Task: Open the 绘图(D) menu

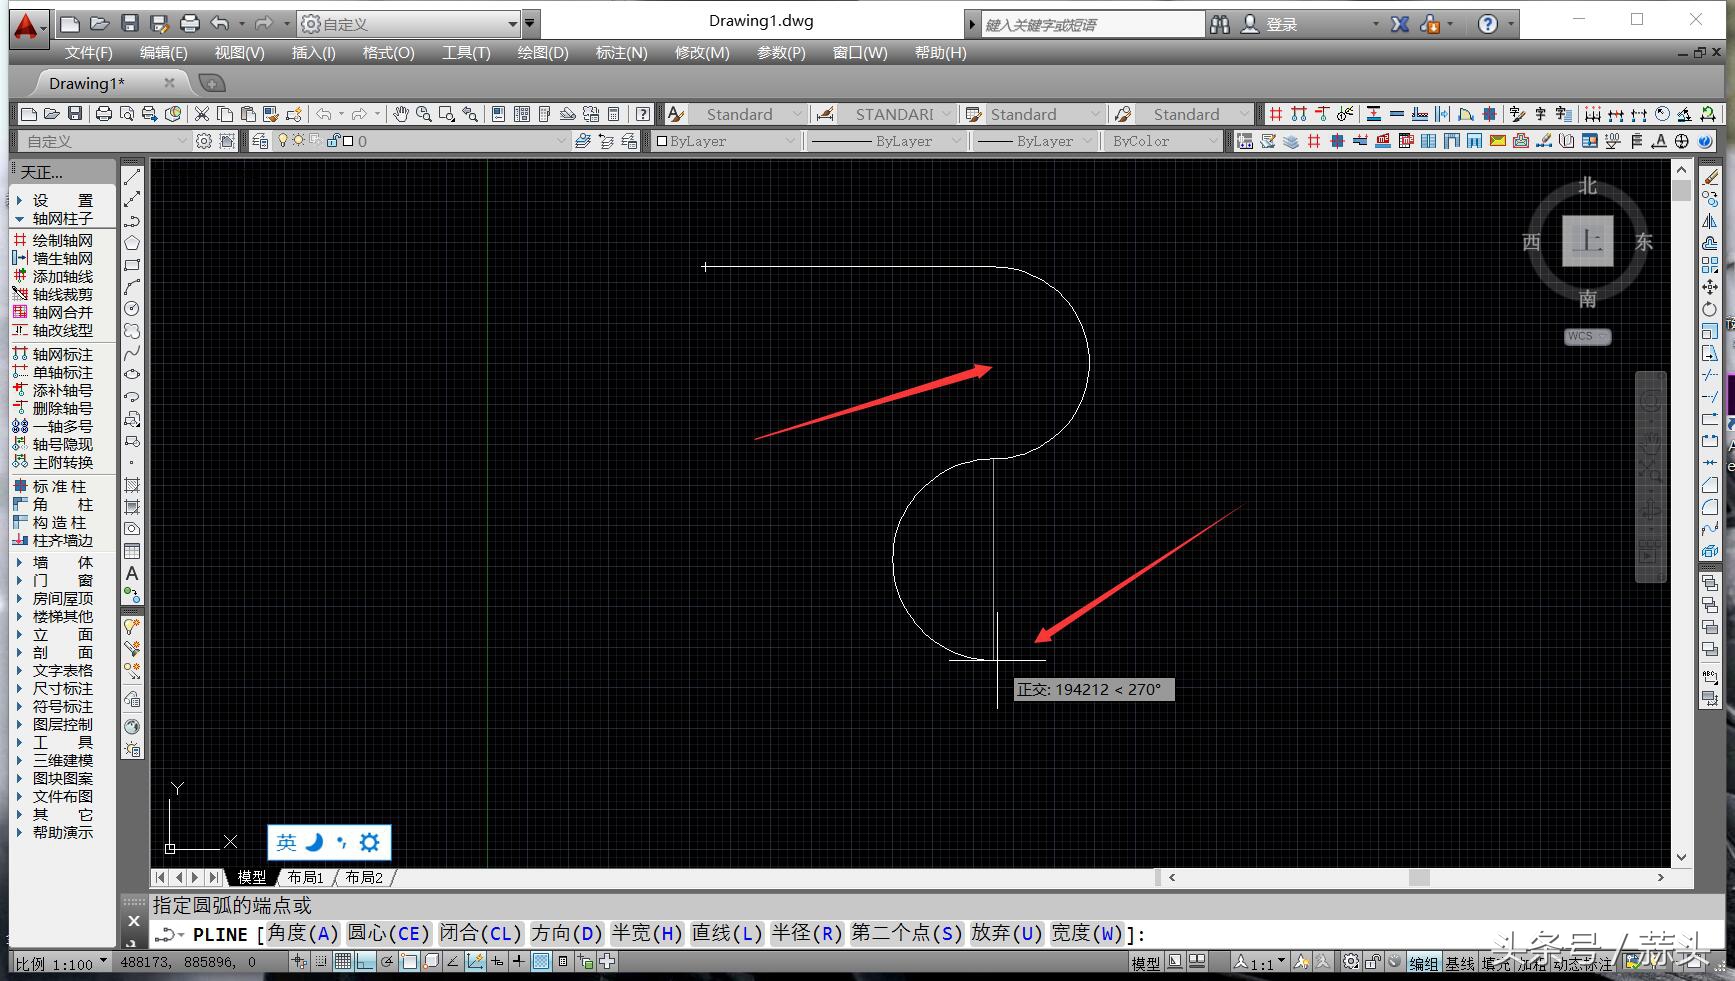Action: click(x=543, y=53)
